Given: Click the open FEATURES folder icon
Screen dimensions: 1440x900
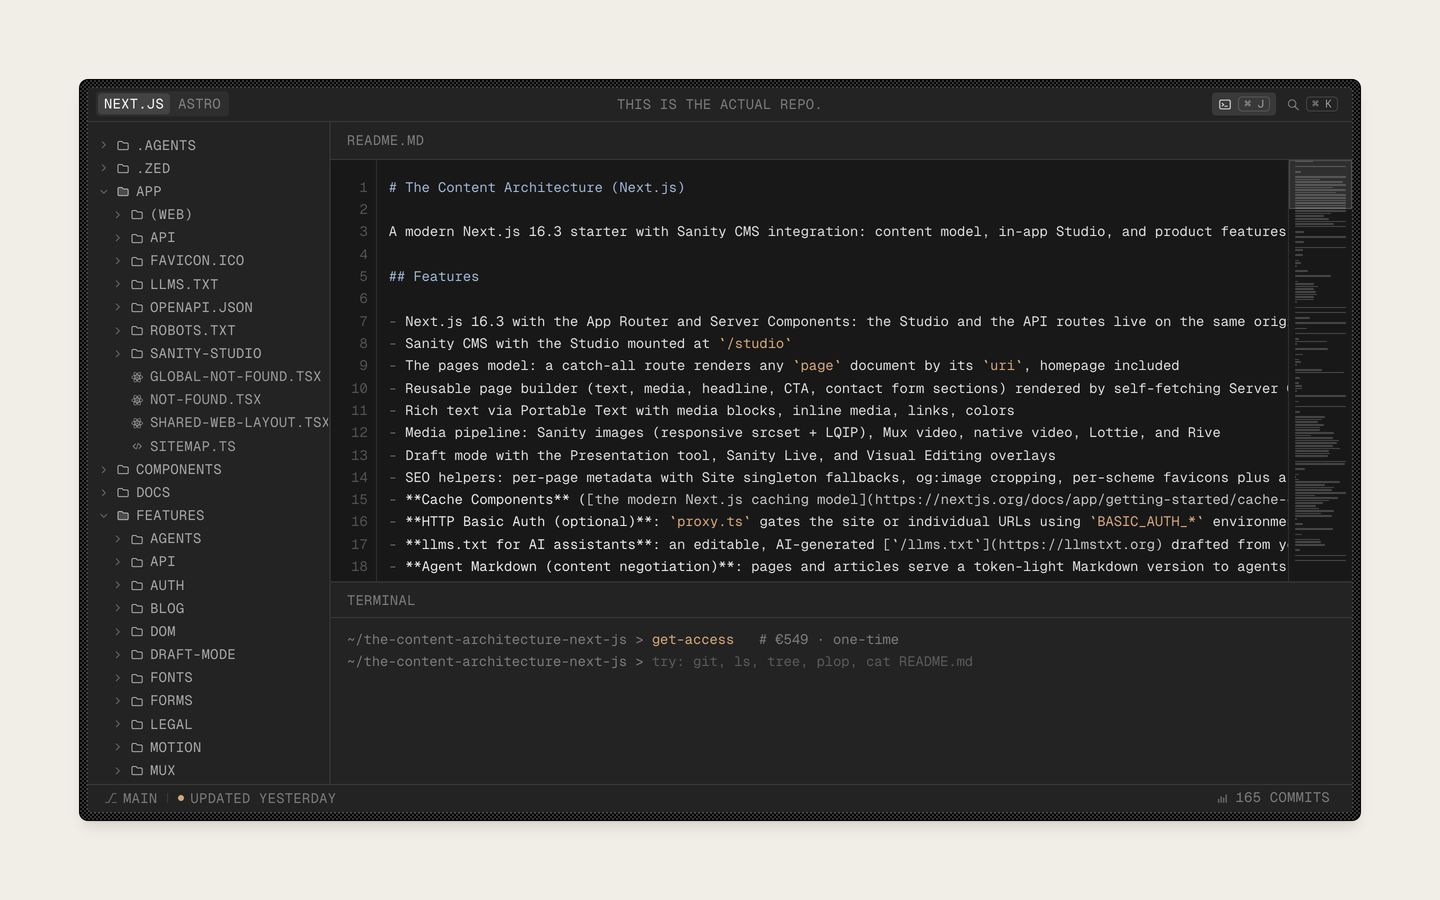Looking at the screenshot, I should tap(123, 515).
